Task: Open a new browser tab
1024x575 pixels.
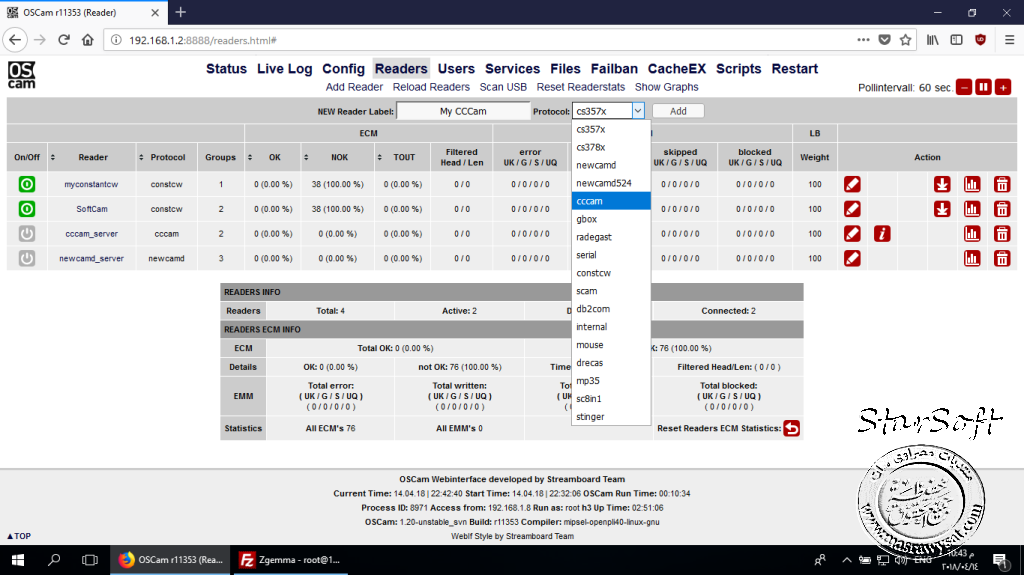Action: 181,12
